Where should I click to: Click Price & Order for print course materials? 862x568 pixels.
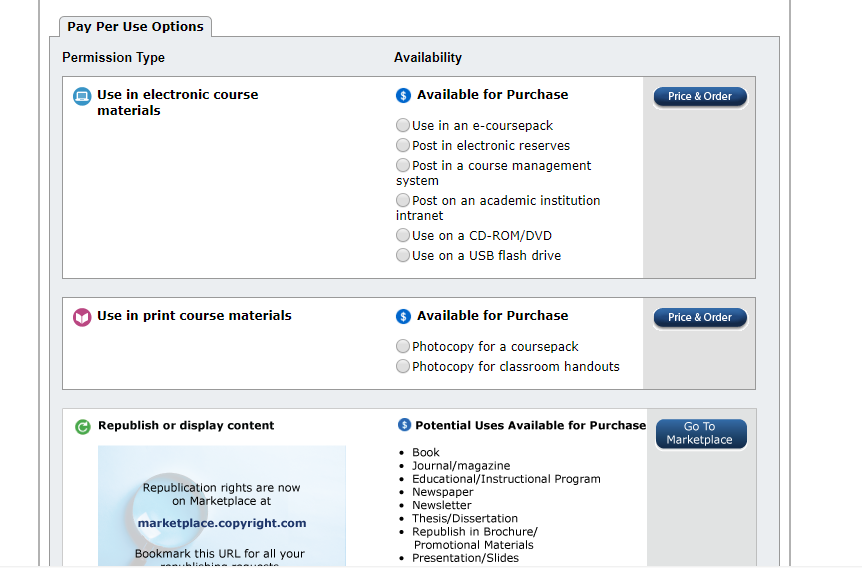coord(700,318)
